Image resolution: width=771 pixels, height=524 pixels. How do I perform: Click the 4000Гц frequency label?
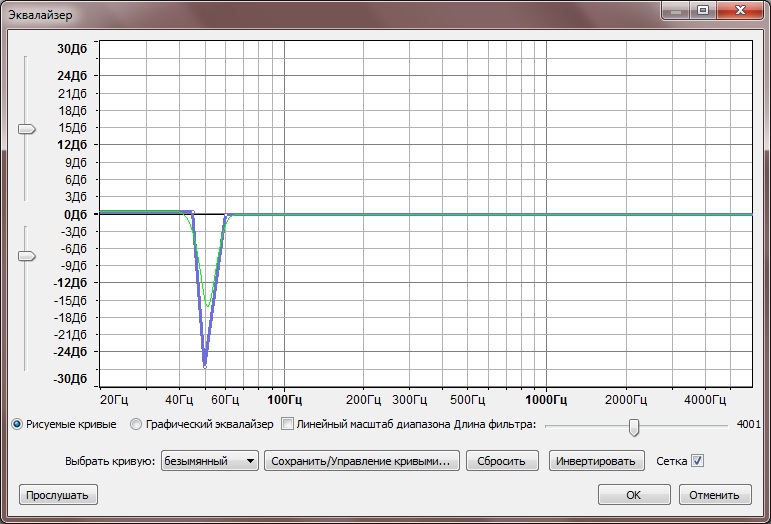(x=705, y=399)
